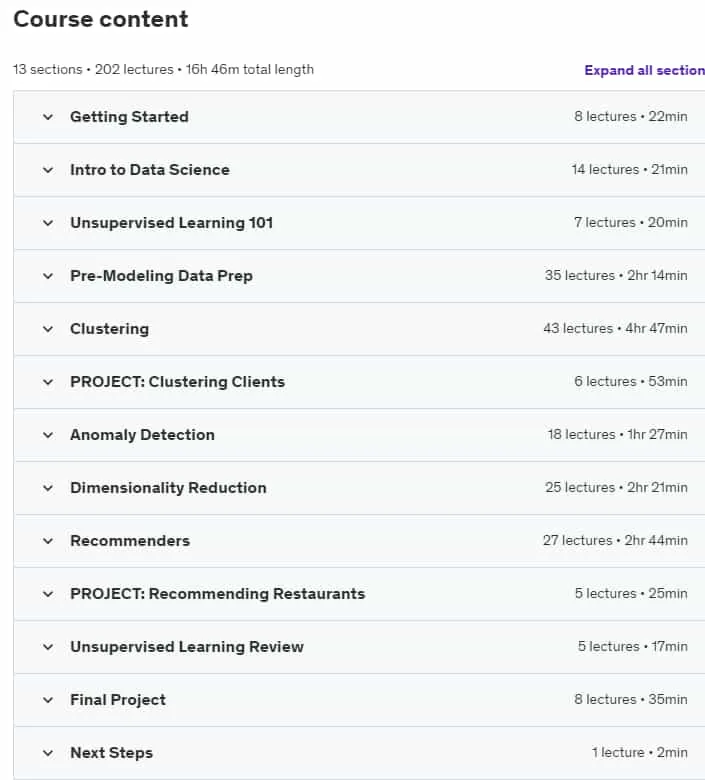Image resolution: width=705 pixels, height=780 pixels.
Task: Expand the Clustering section chevron
Action: [48, 329]
